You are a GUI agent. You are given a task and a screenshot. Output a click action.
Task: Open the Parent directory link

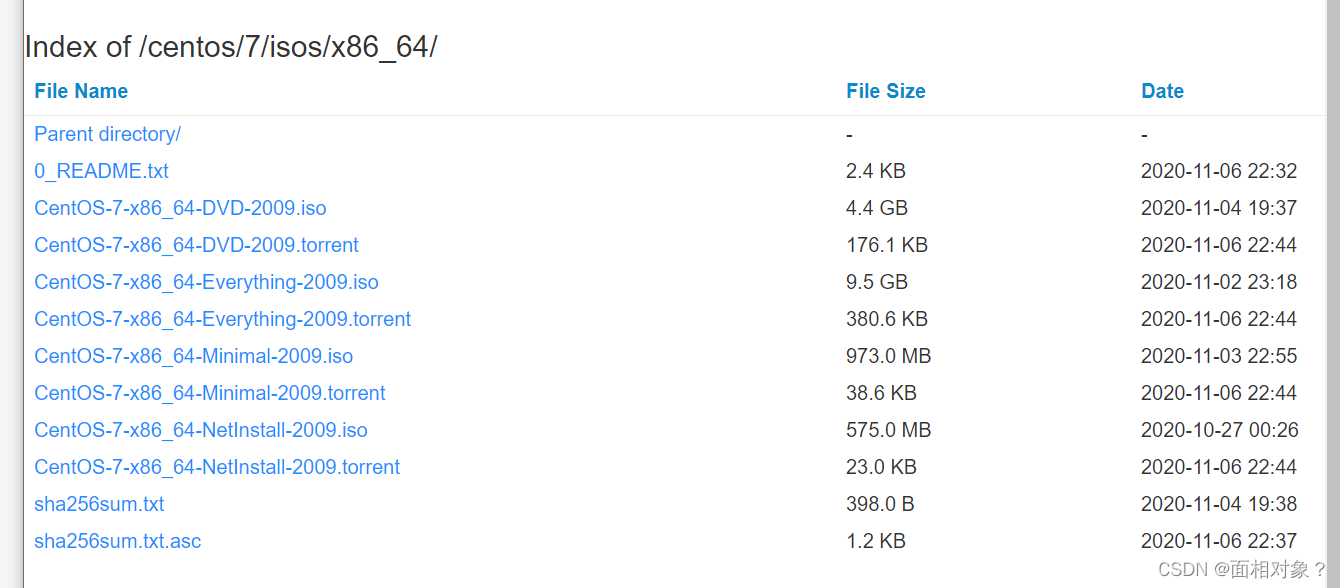pos(107,134)
